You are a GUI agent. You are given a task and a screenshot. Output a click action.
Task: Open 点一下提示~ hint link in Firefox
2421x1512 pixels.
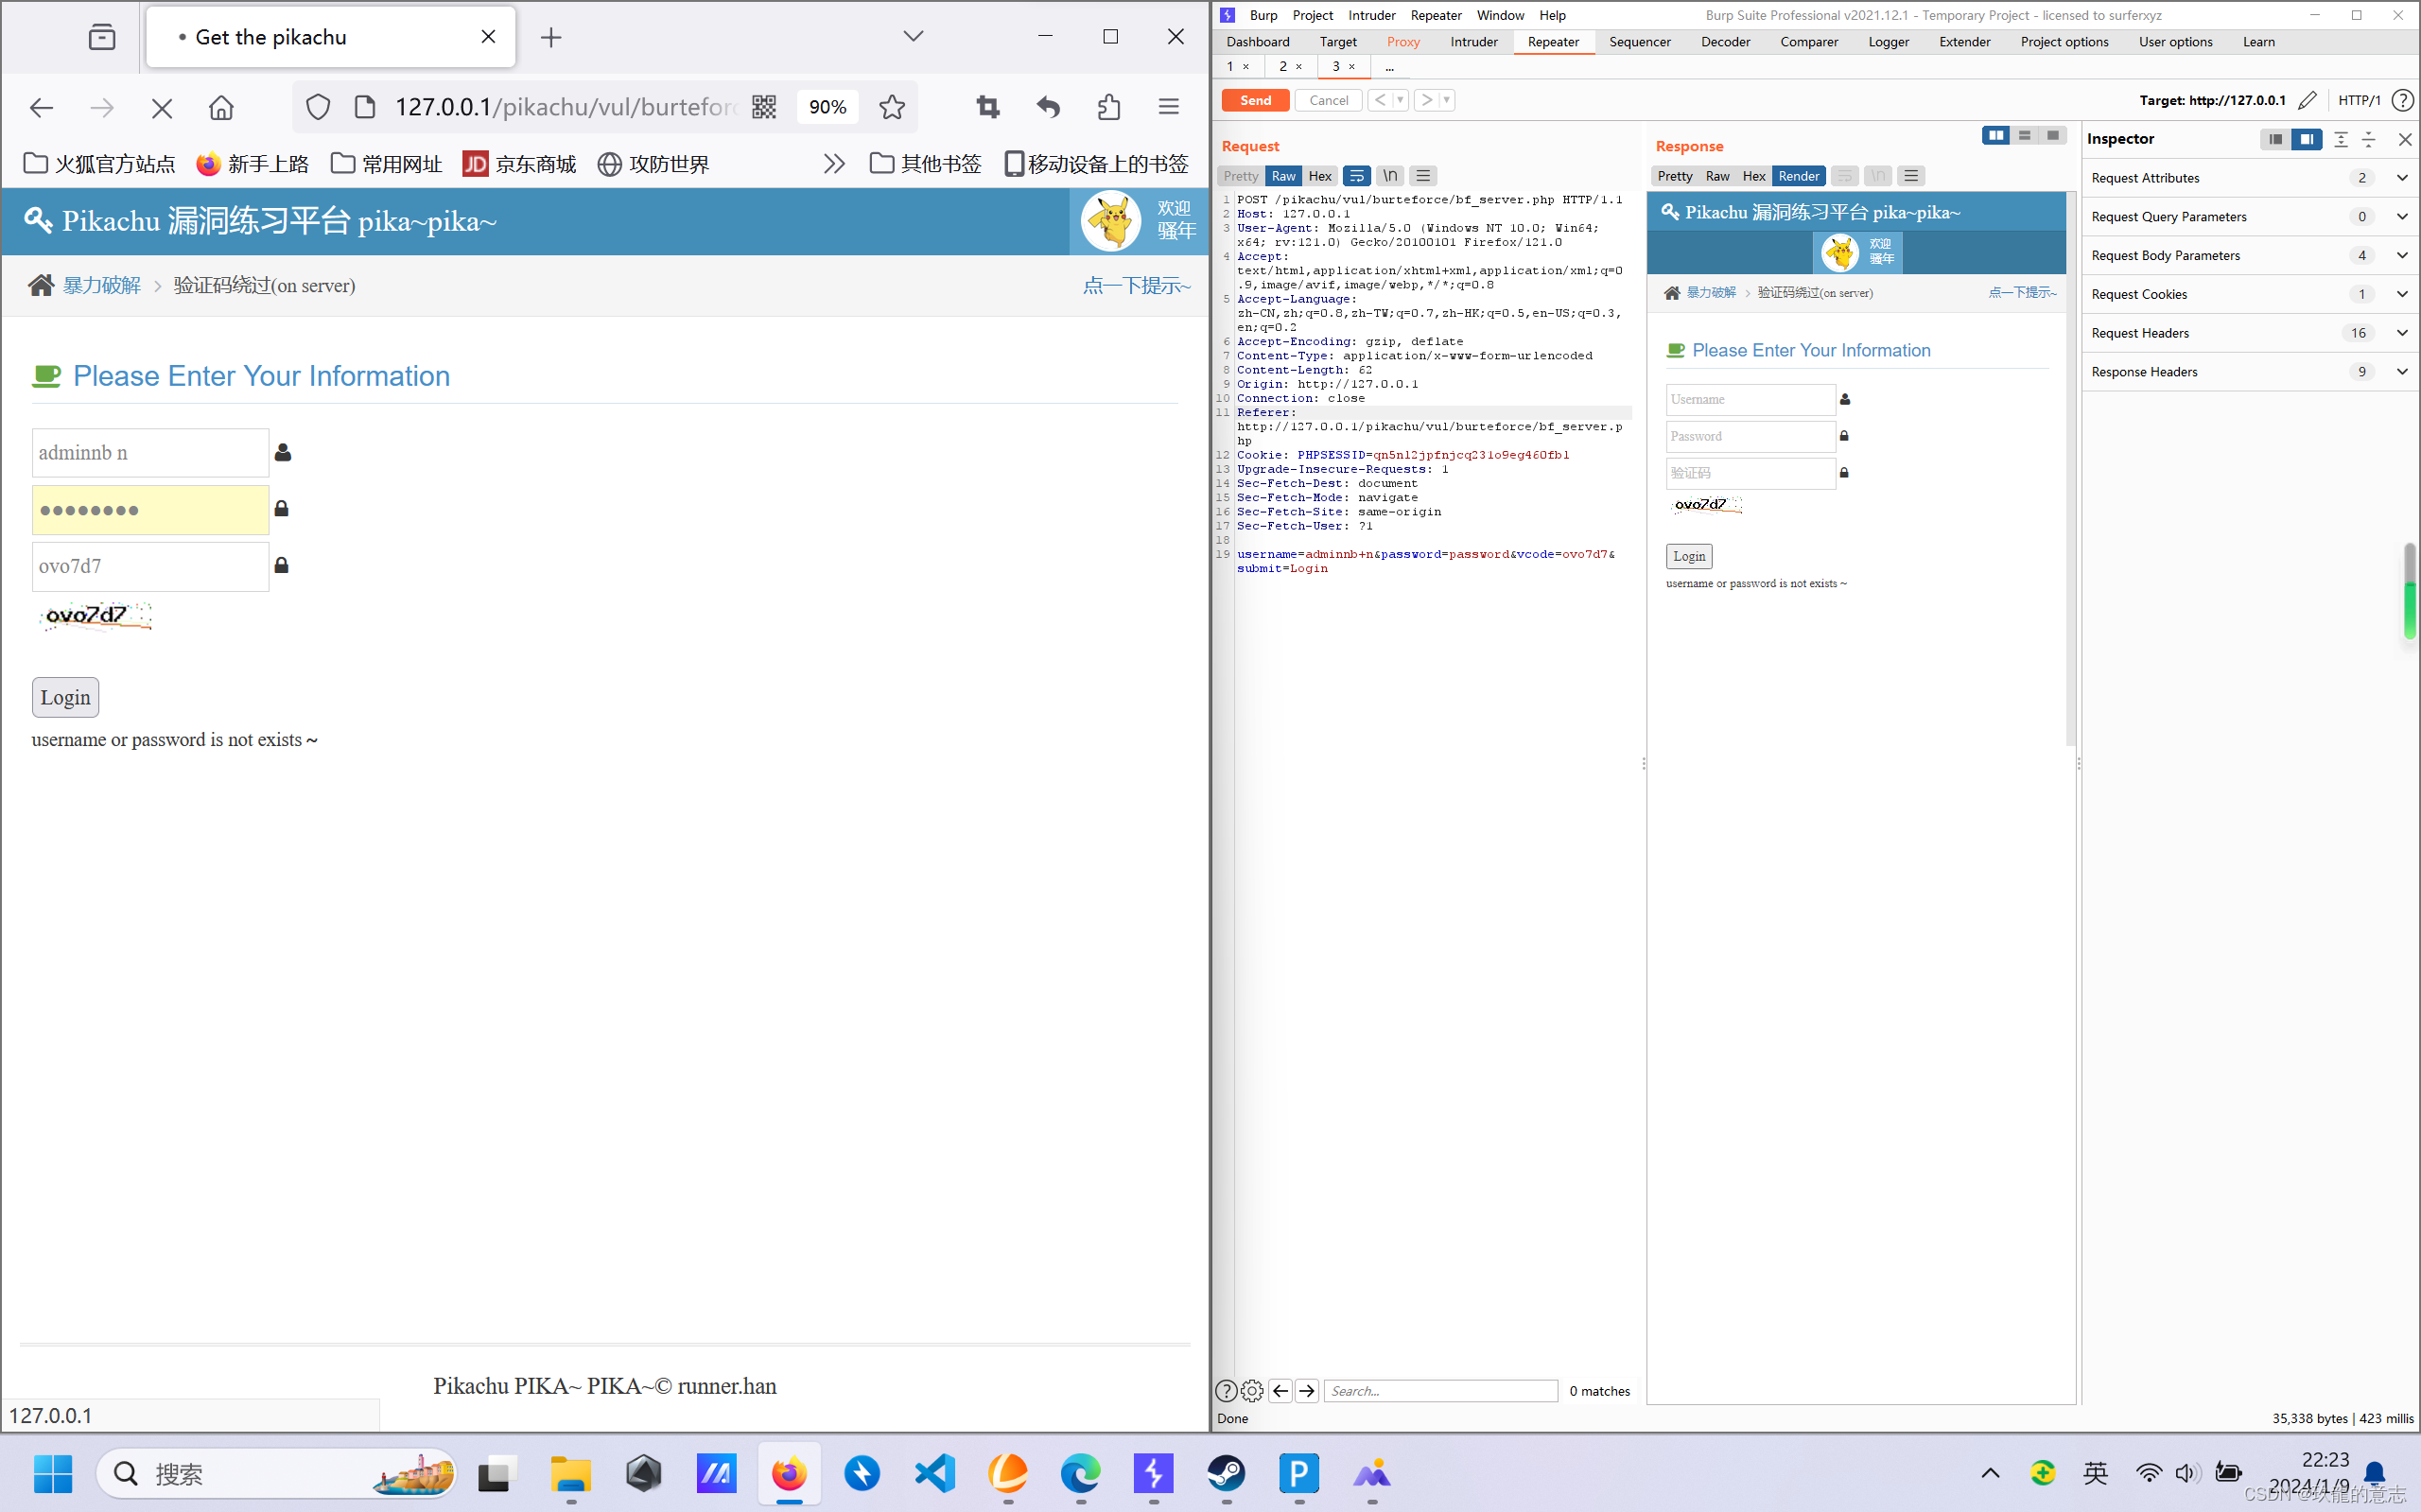point(1137,286)
